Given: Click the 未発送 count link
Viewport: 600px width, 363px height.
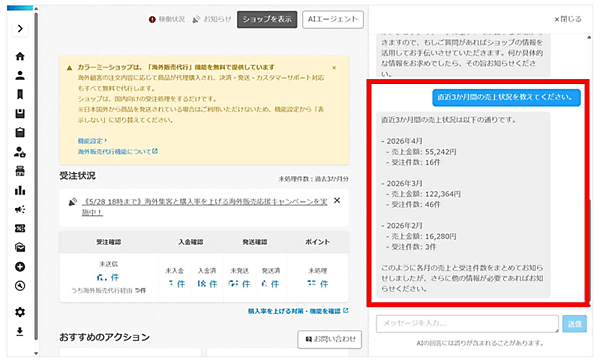Looking at the screenshot, I should (x=239, y=284).
